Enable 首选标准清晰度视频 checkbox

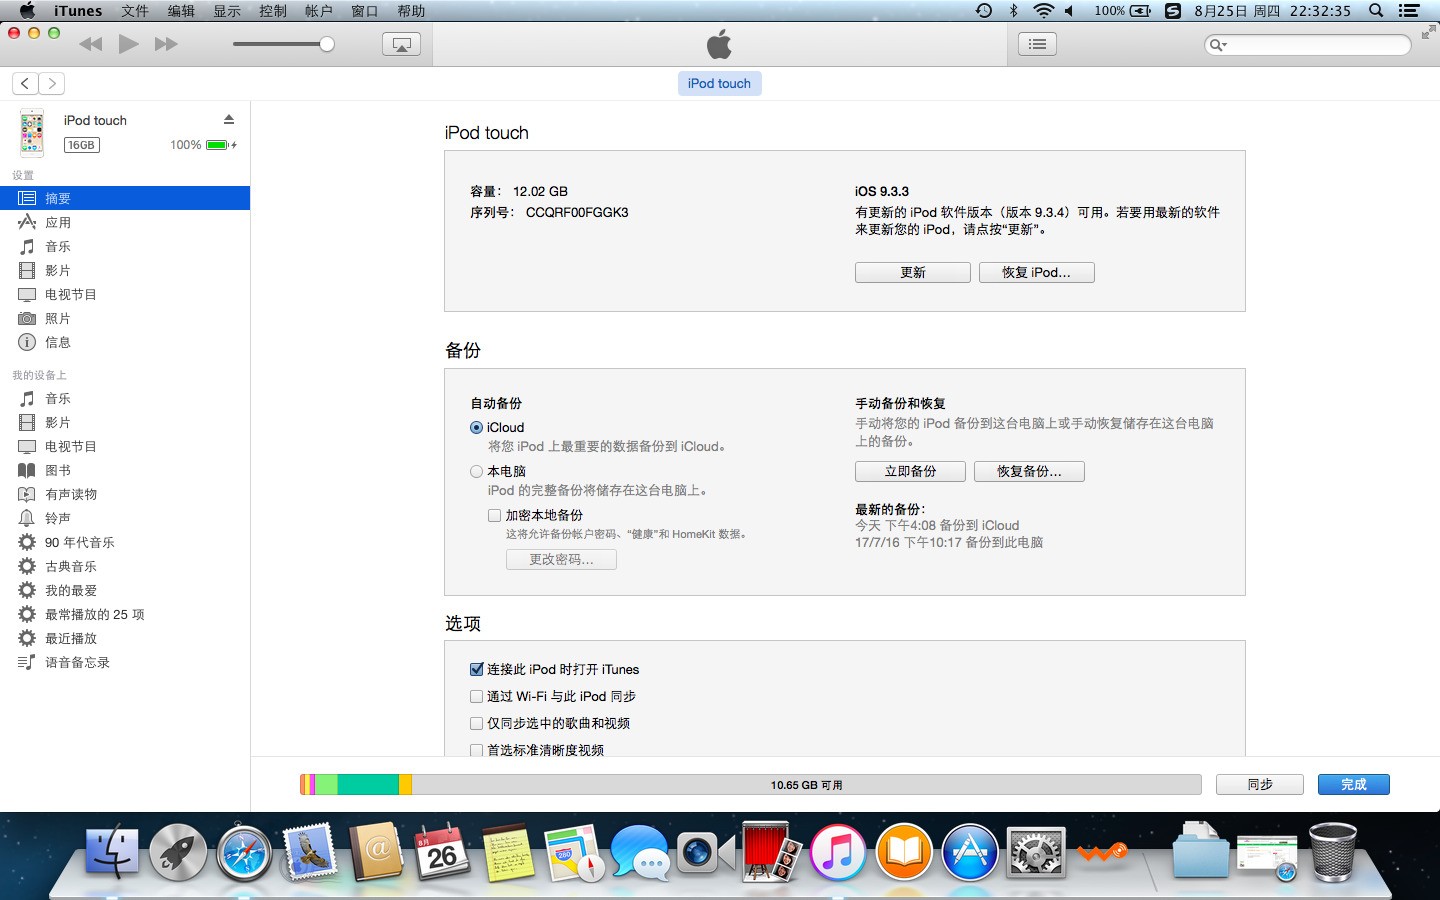pyautogui.click(x=476, y=750)
